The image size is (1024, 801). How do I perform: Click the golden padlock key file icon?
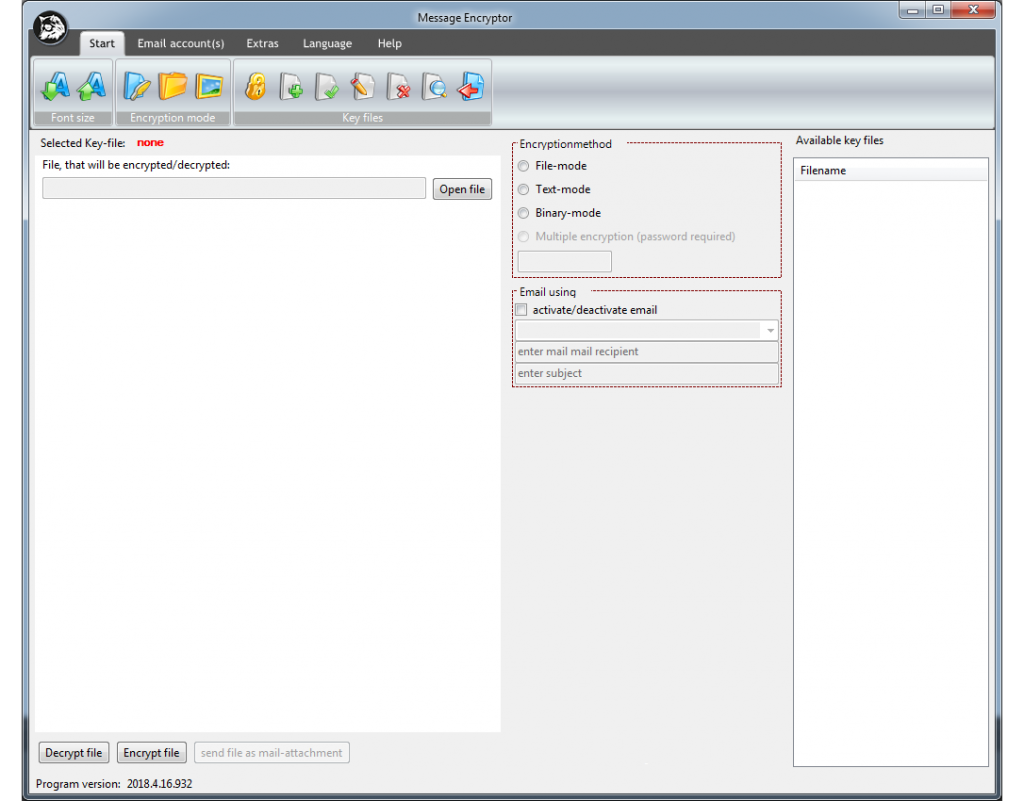tap(255, 87)
